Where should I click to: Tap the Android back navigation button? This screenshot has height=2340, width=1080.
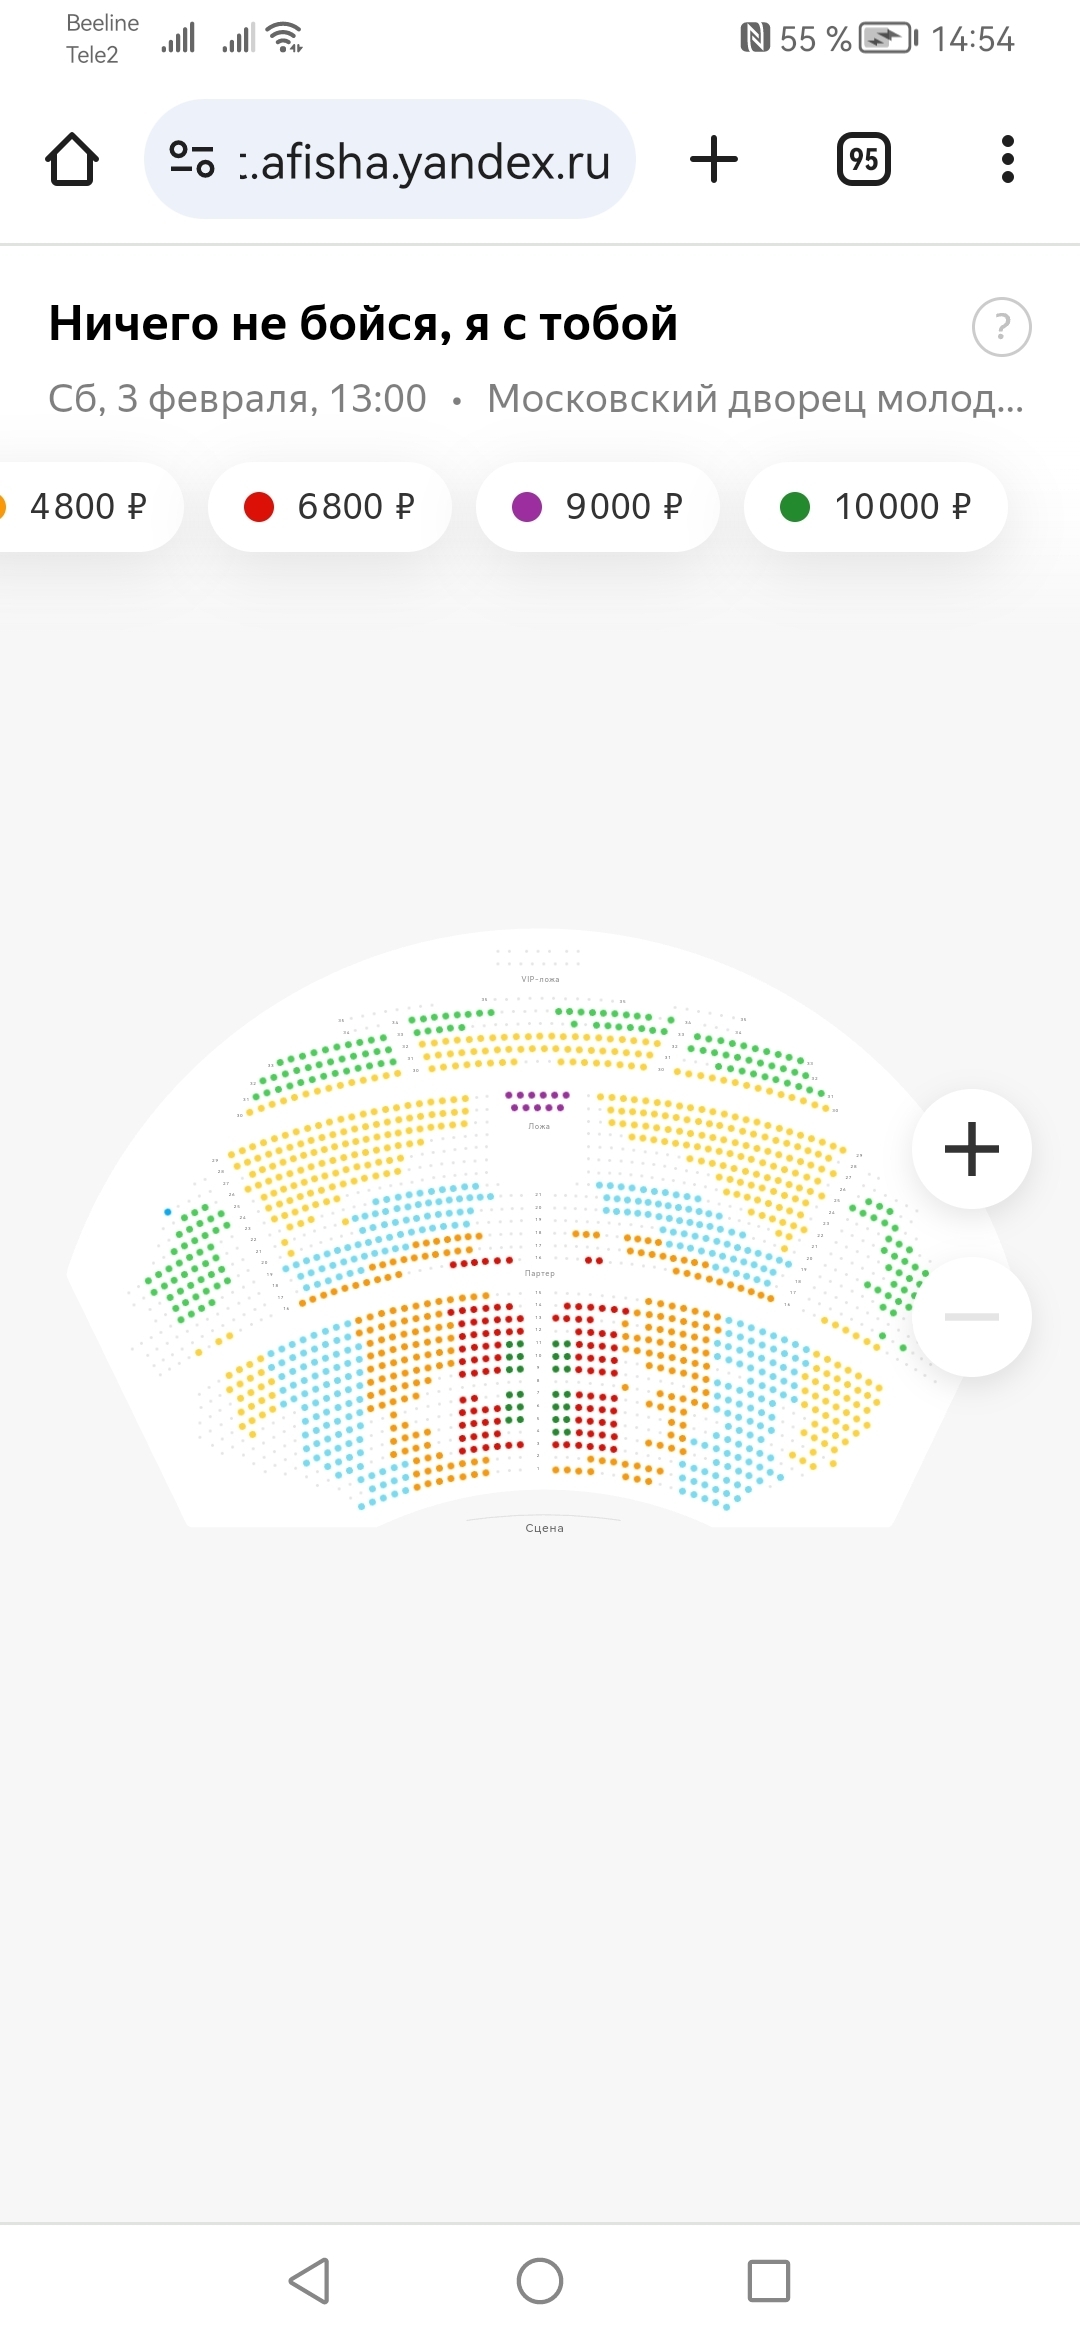[x=309, y=2281]
